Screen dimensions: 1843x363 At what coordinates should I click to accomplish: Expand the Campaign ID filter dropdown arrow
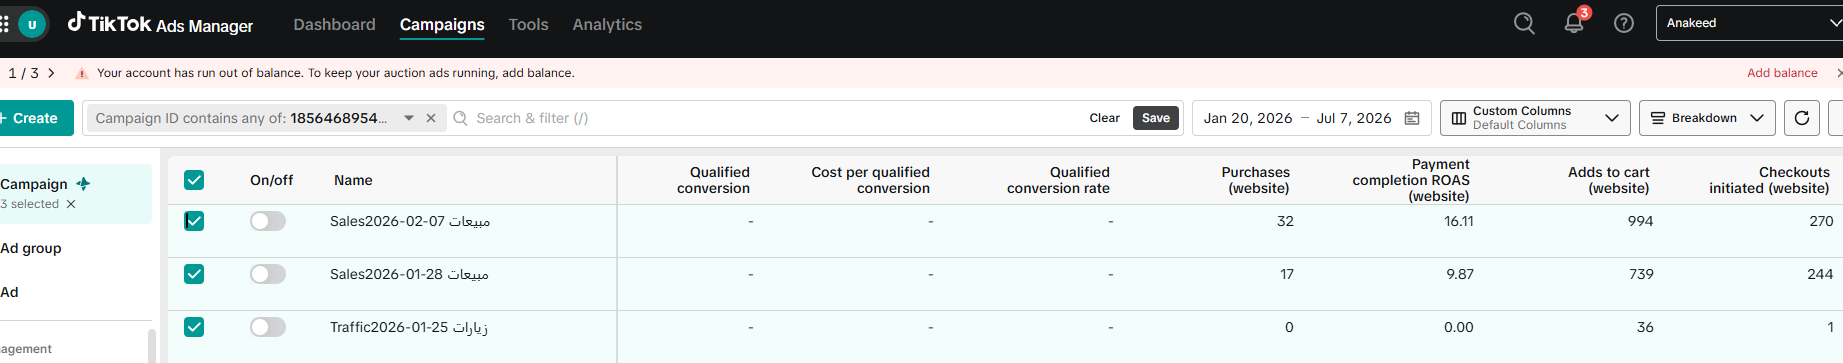point(409,118)
